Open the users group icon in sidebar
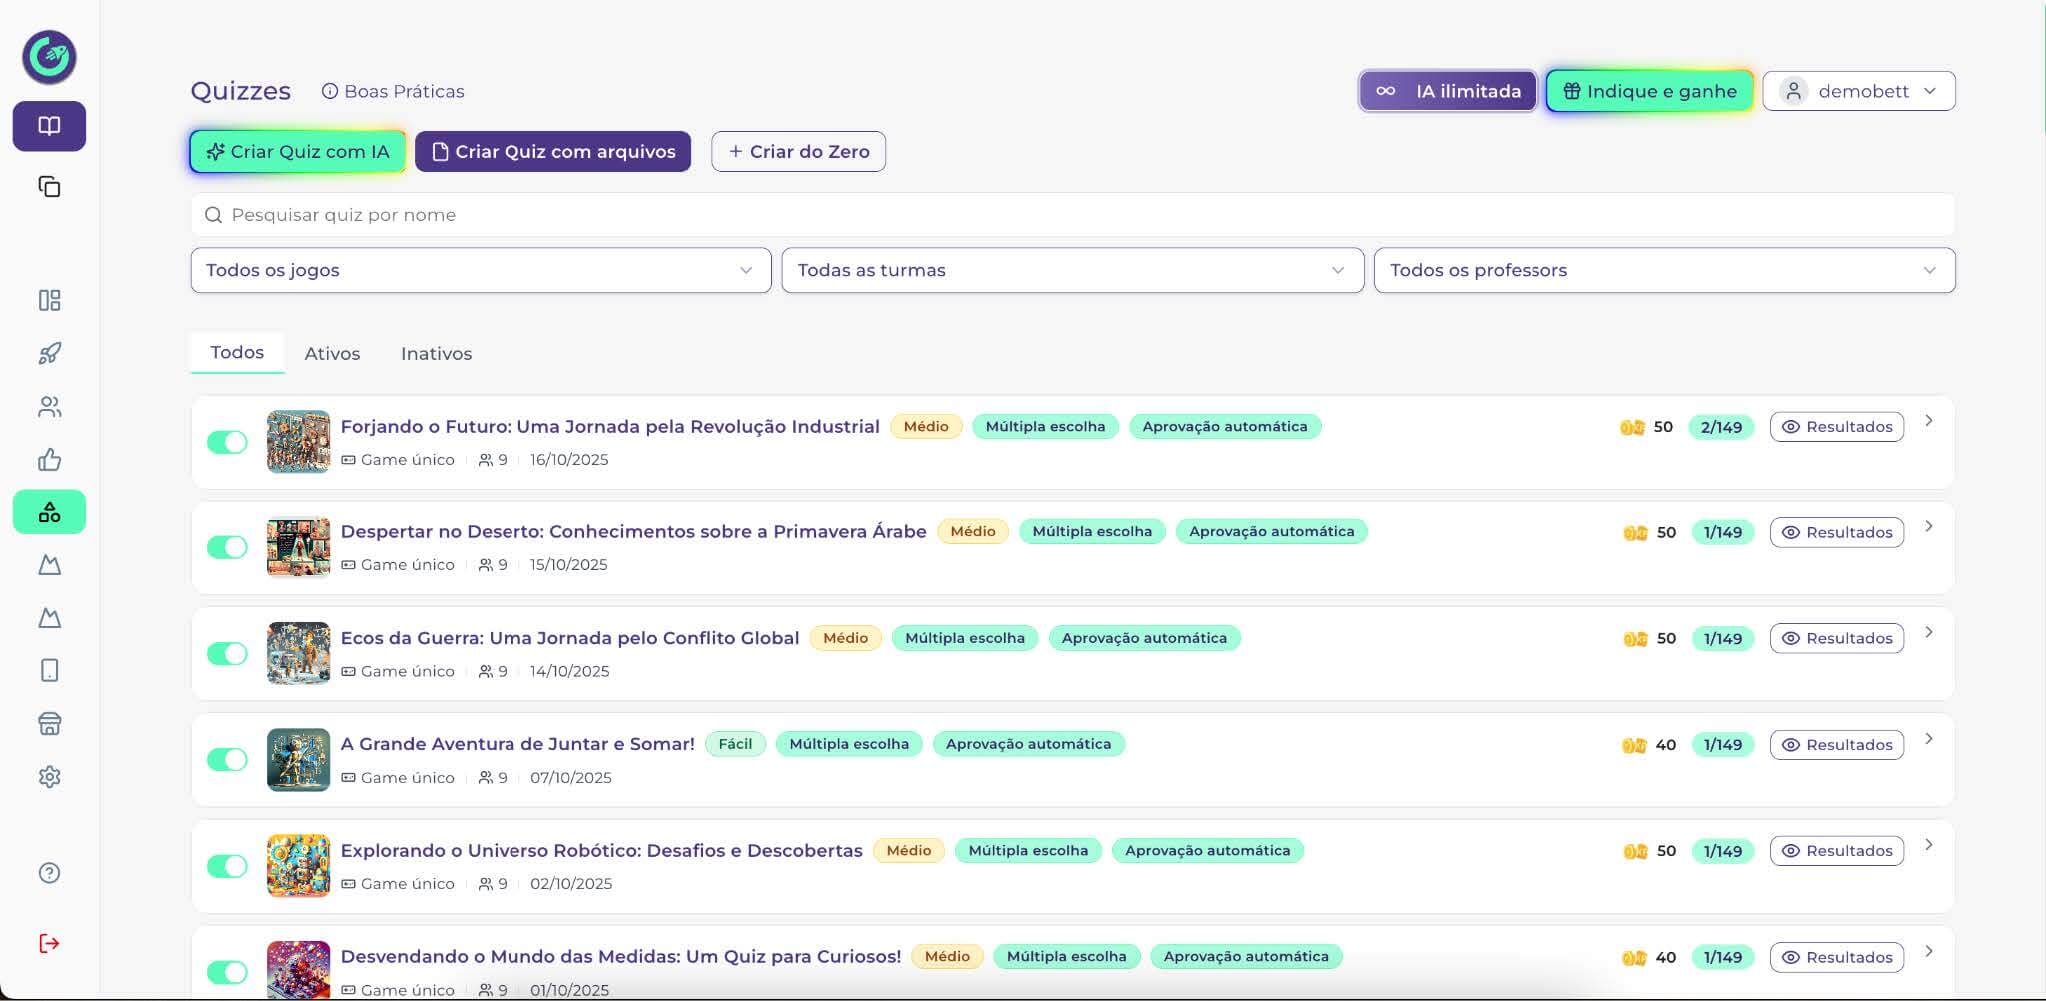2046x1001 pixels. tap(49, 407)
